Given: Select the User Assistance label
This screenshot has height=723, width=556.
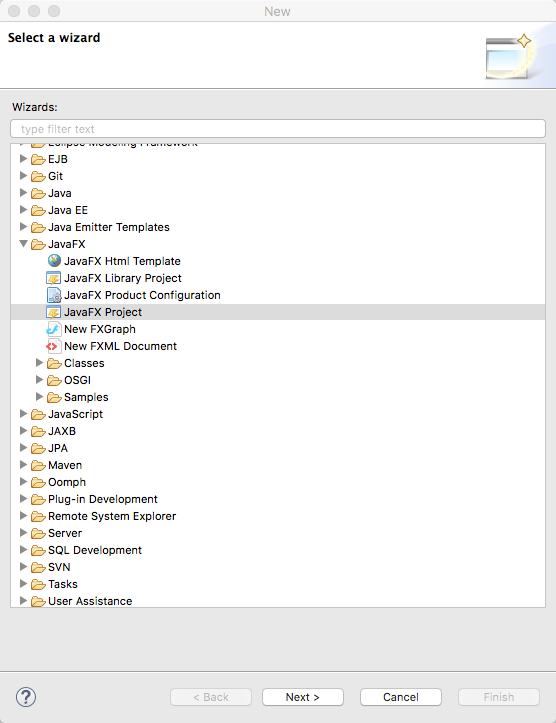Looking at the screenshot, I should [x=90, y=601].
